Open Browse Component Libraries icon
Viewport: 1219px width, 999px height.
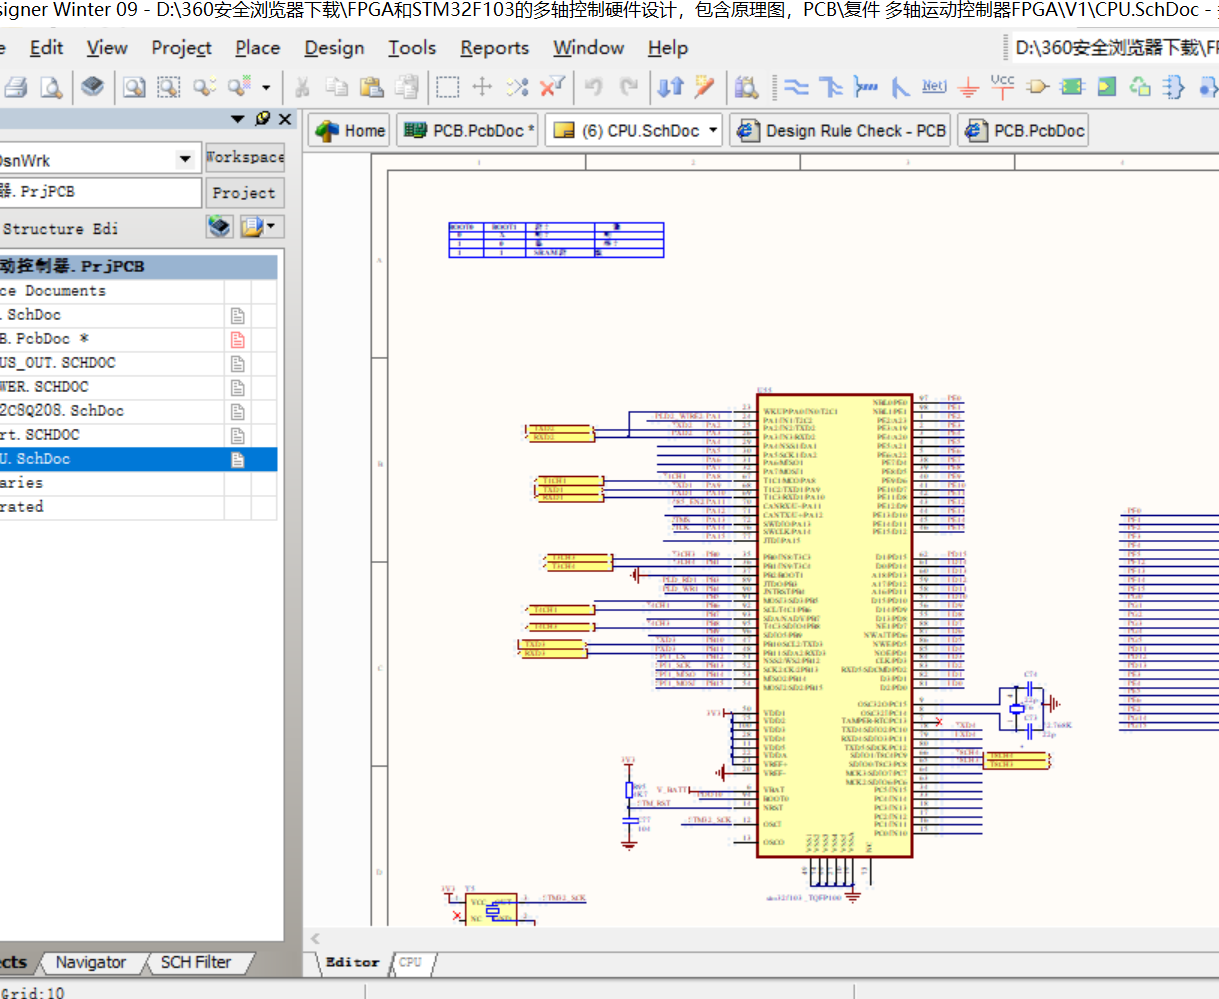pyautogui.click(x=746, y=88)
